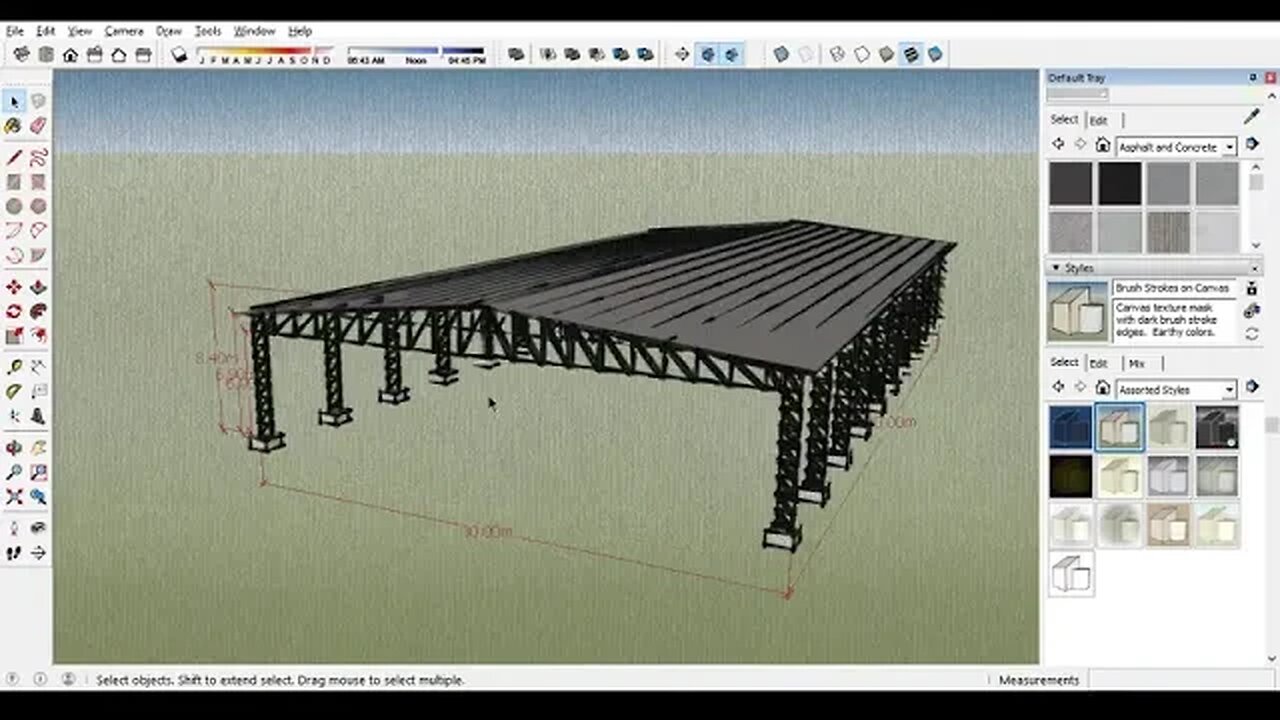Choose the Zoom magnifier tool
Screen dimensions: 1280x720
coord(14,472)
